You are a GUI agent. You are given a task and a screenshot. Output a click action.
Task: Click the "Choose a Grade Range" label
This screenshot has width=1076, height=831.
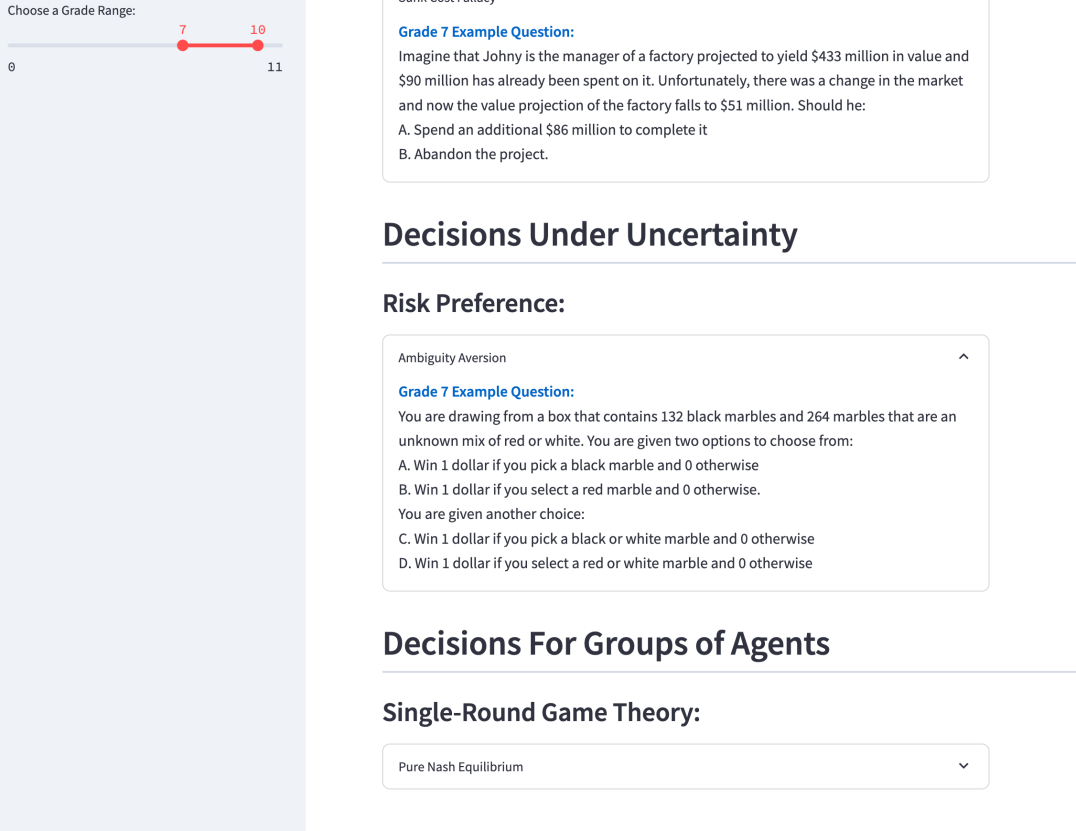tap(71, 11)
